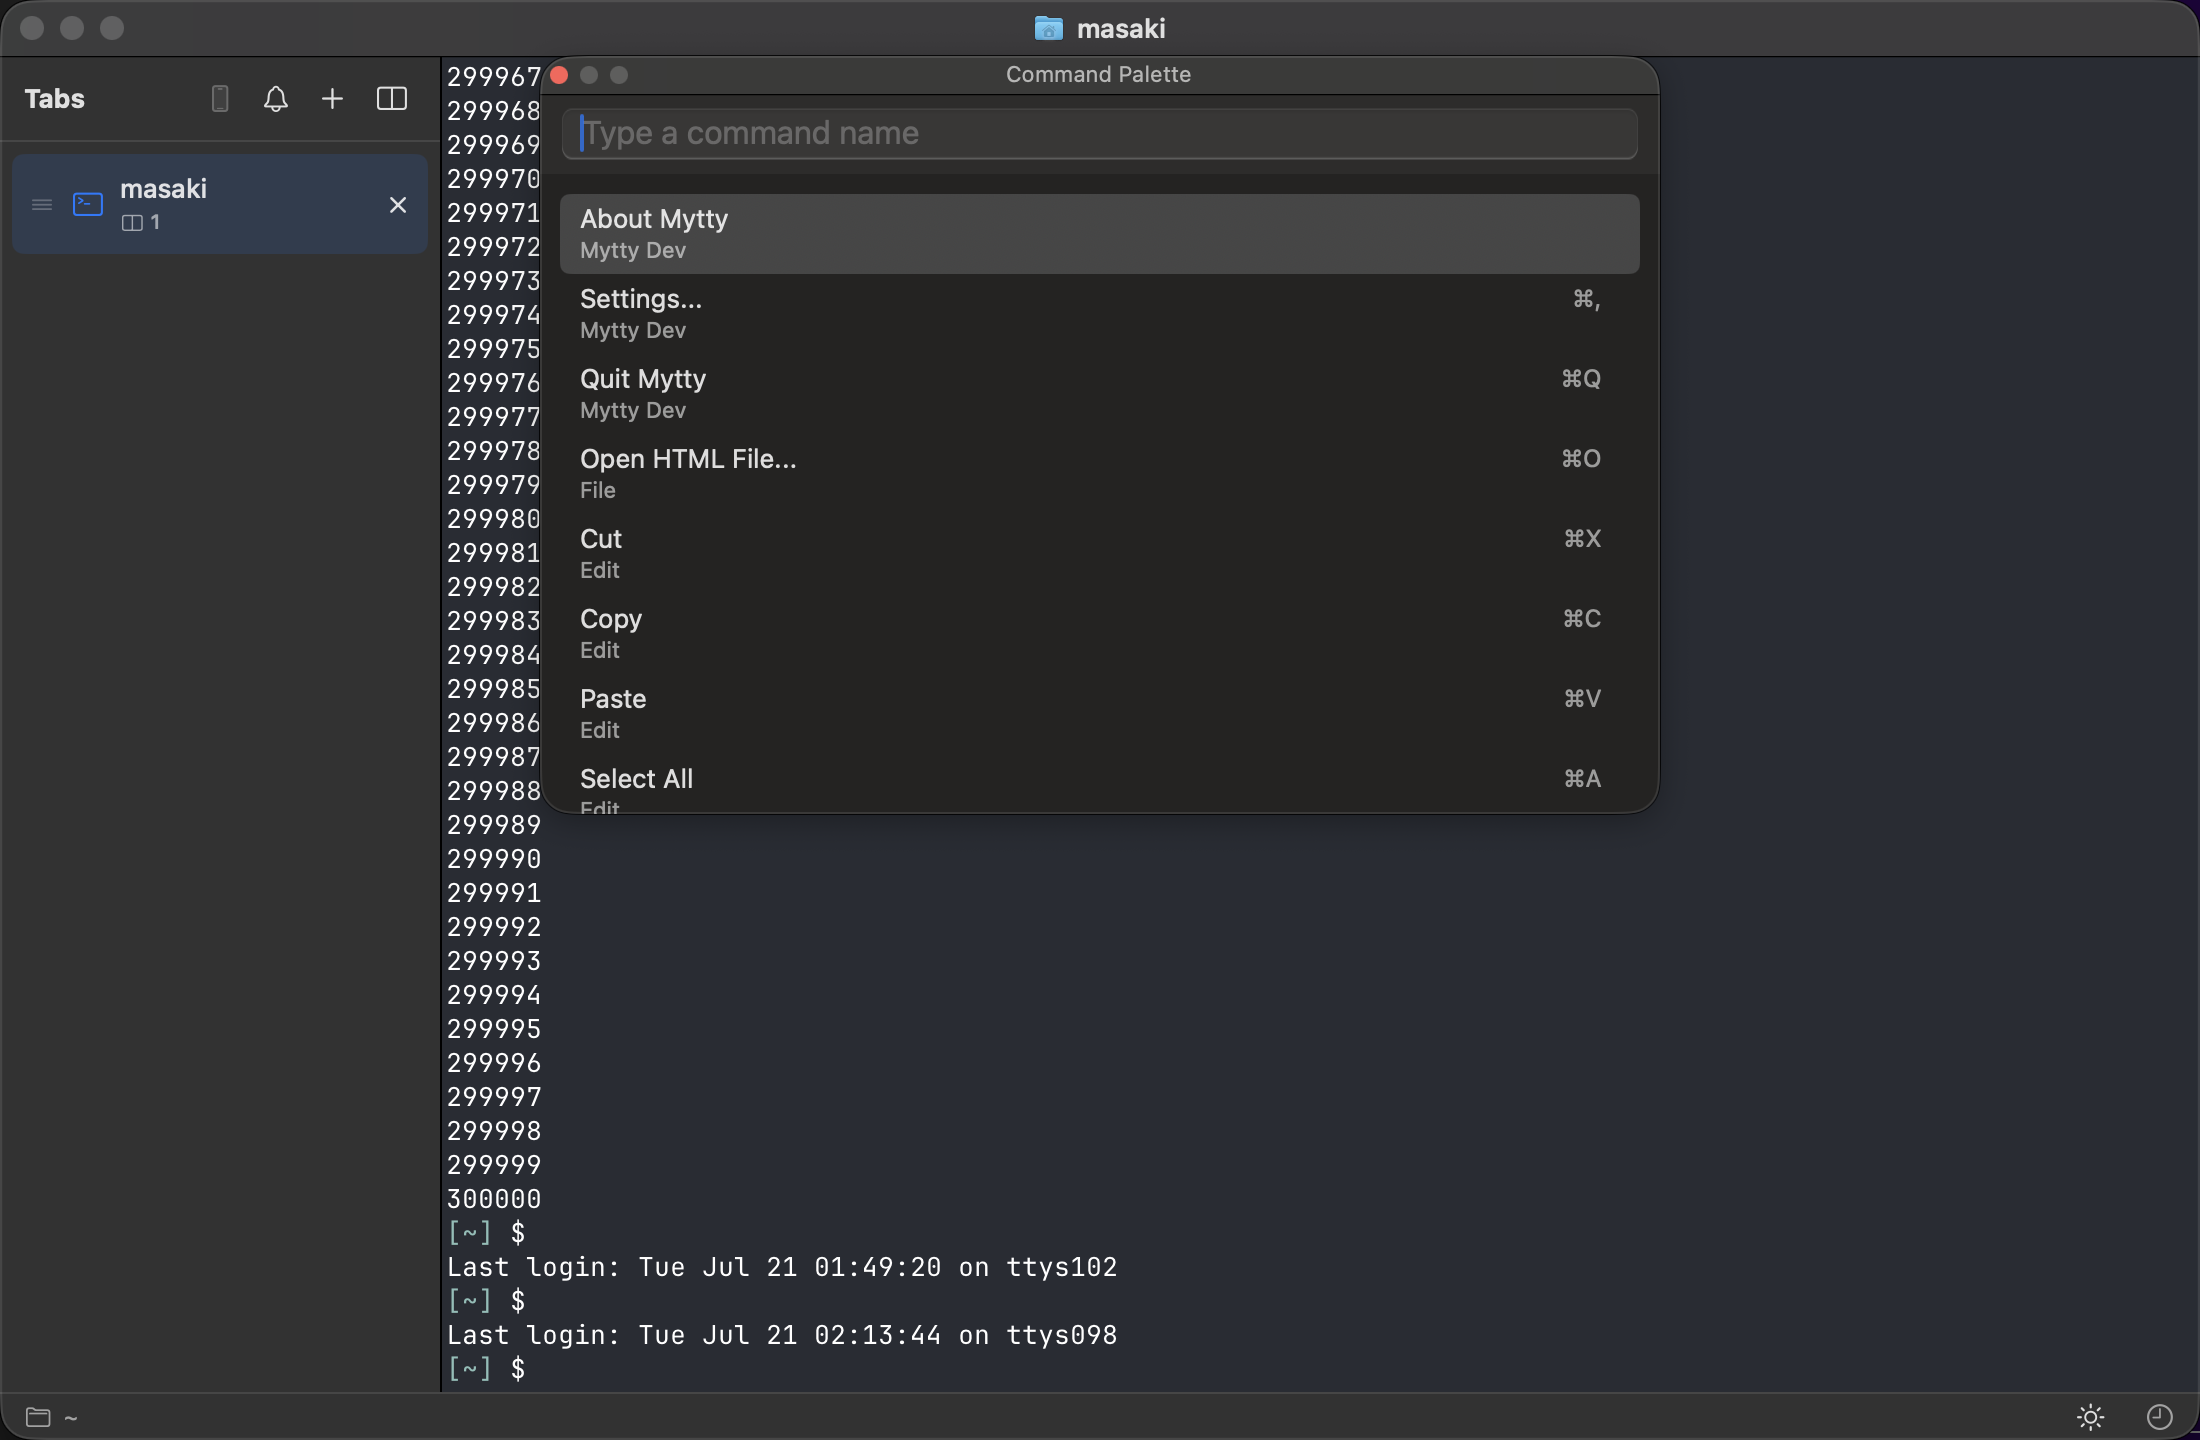The height and width of the screenshot is (1440, 2200).
Task: Click the Command Palette window title
Action: pyautogui.click(x=1098, y=74)
